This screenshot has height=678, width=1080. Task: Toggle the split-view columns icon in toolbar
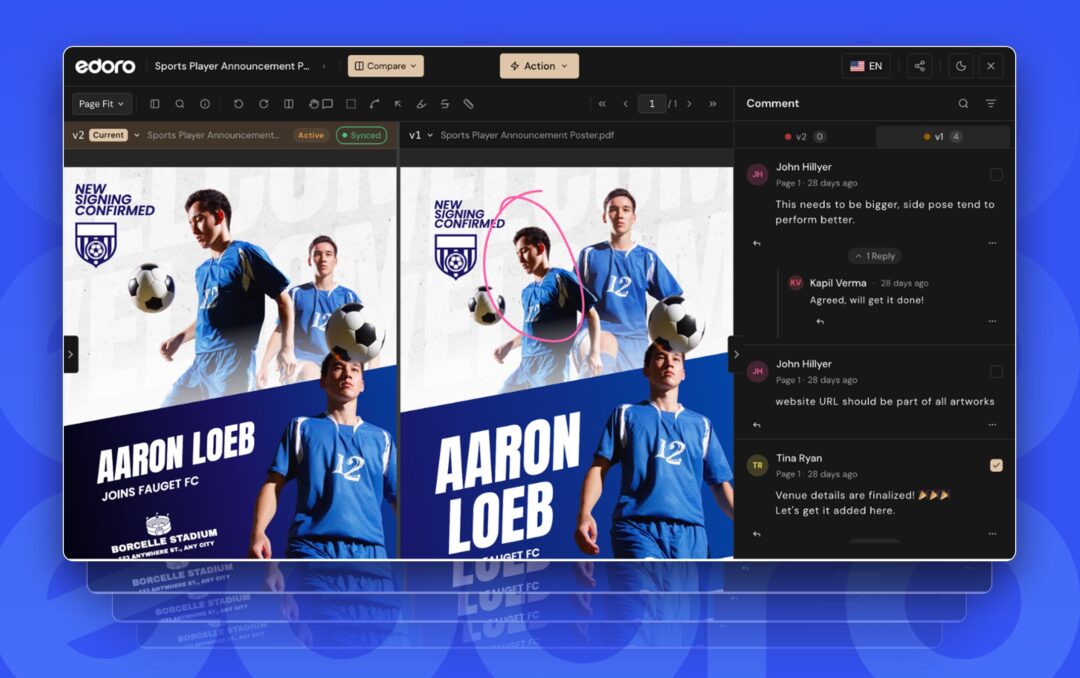(x=289, y=104)
